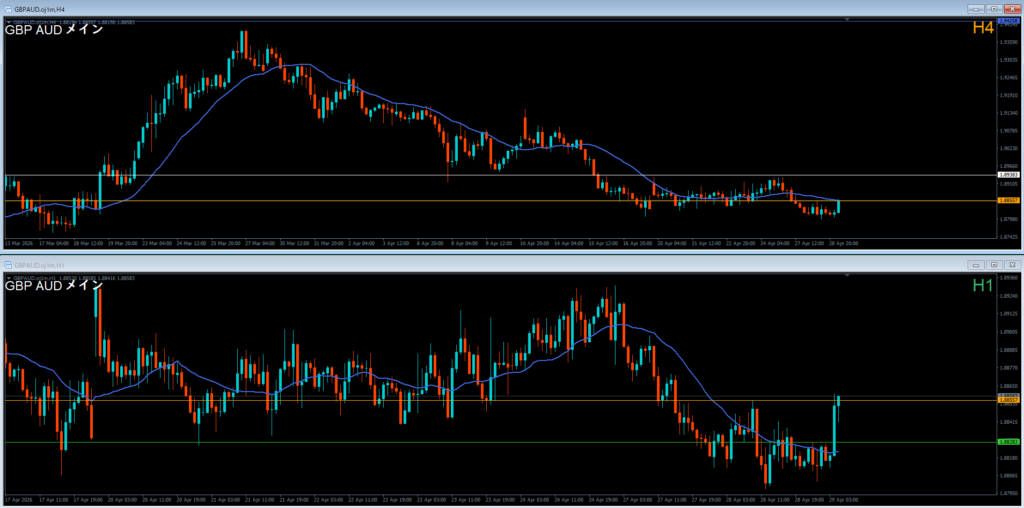Click the GBP AUD メイン label on H1 chart
Screen dimensions: 1024x508
coord(54,285)
